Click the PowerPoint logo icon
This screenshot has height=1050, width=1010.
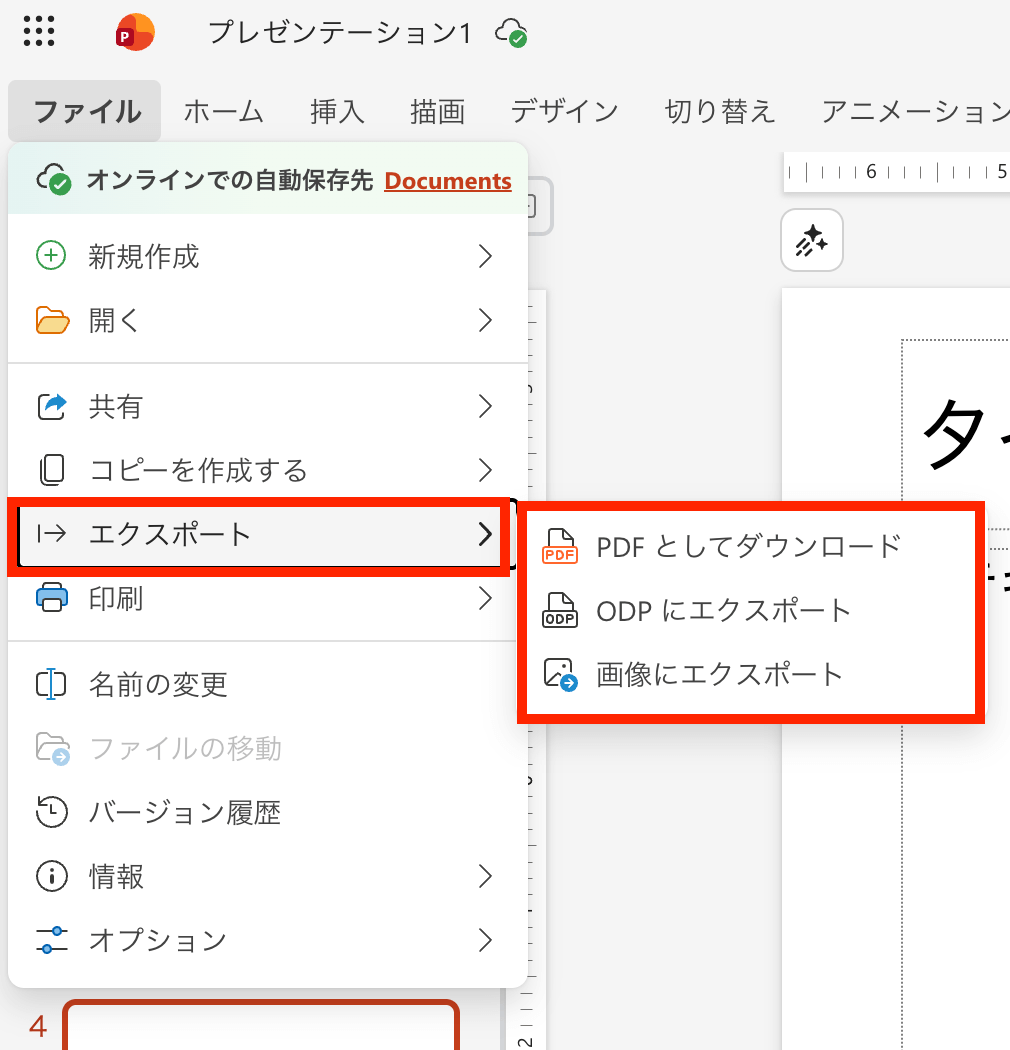pyautogui.click(x=134, y=33)
